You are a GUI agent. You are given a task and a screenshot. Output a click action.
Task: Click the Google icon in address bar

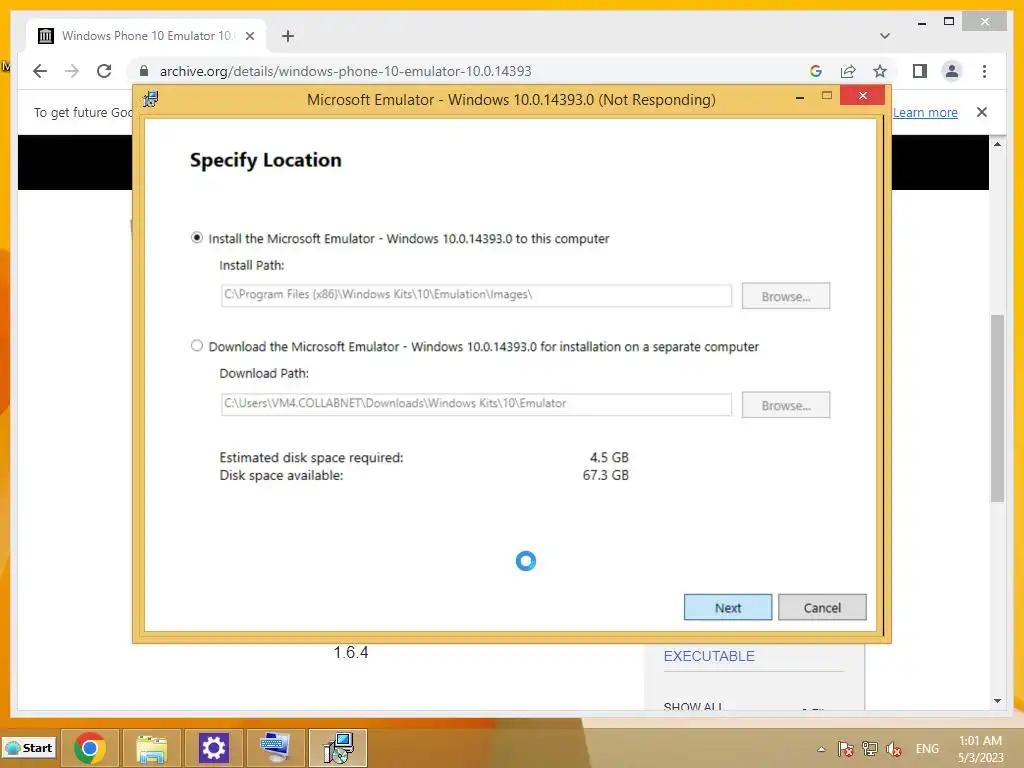coord(816,71)
